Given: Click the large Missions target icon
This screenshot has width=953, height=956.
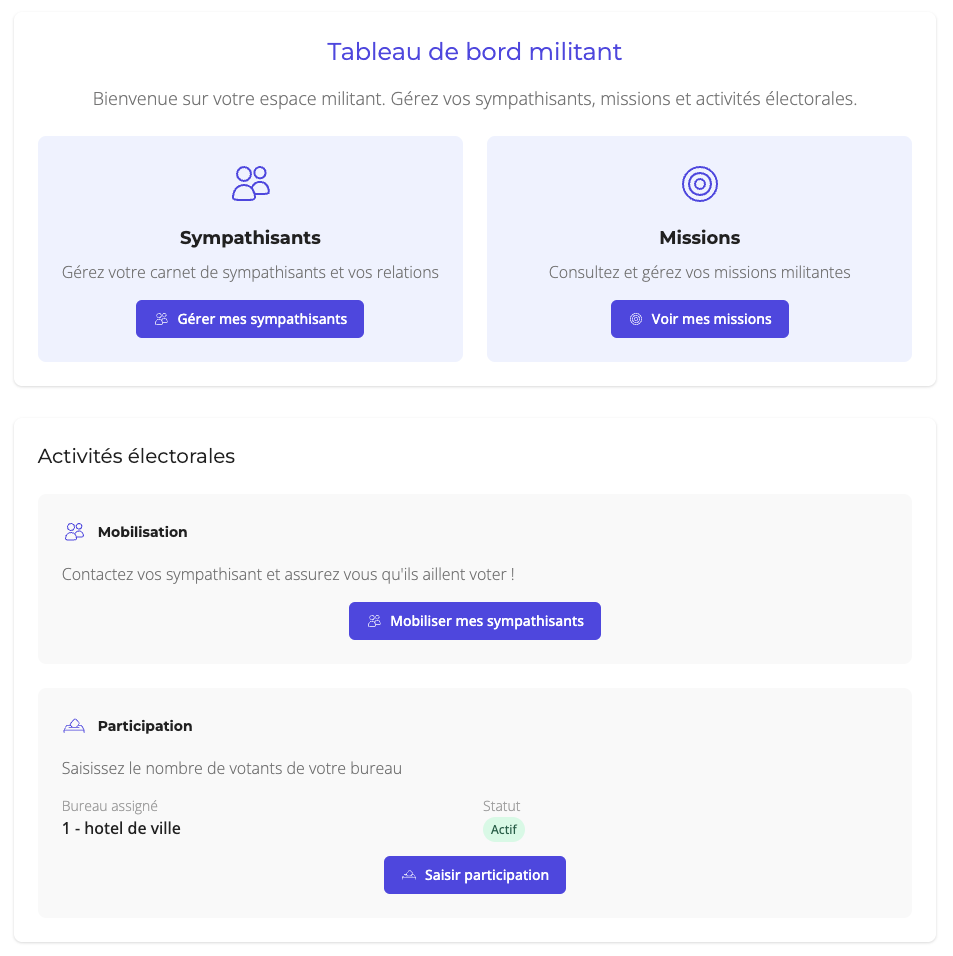Looking at the screenshot, I should 700,184.
